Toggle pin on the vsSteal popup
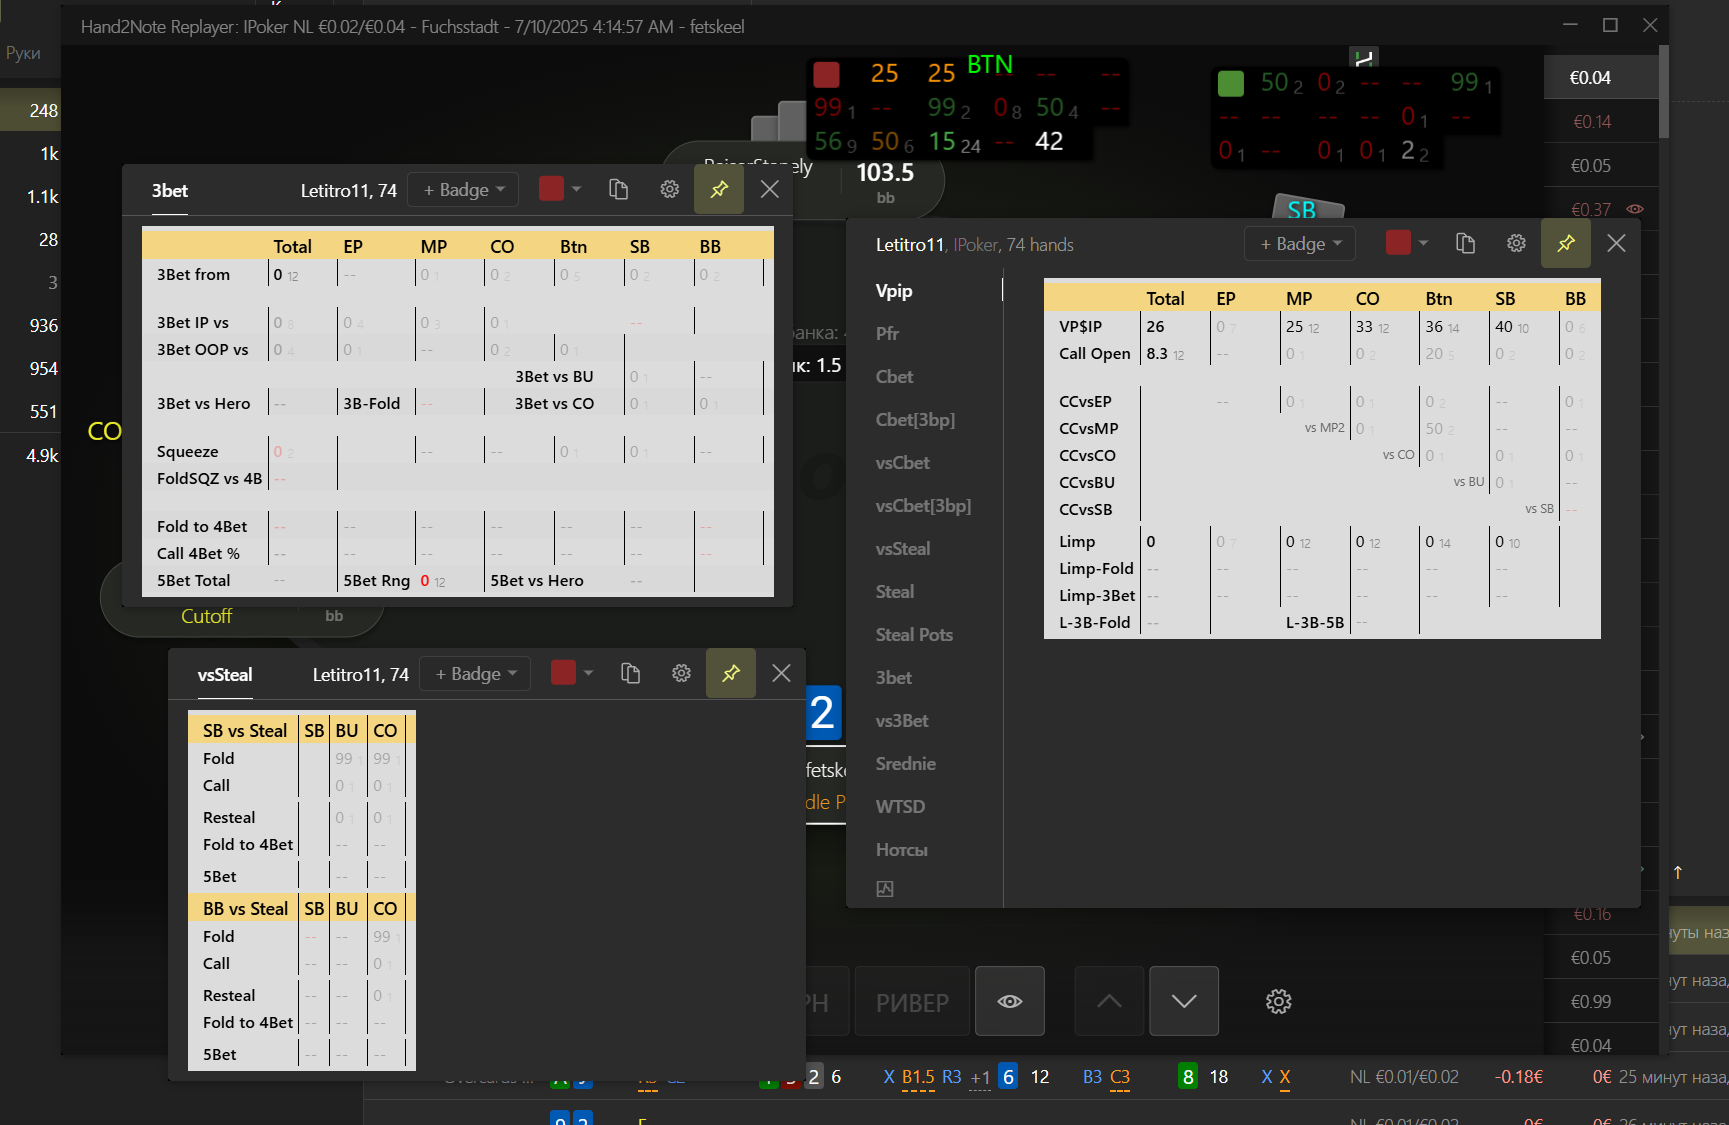 tap(731, 674)
